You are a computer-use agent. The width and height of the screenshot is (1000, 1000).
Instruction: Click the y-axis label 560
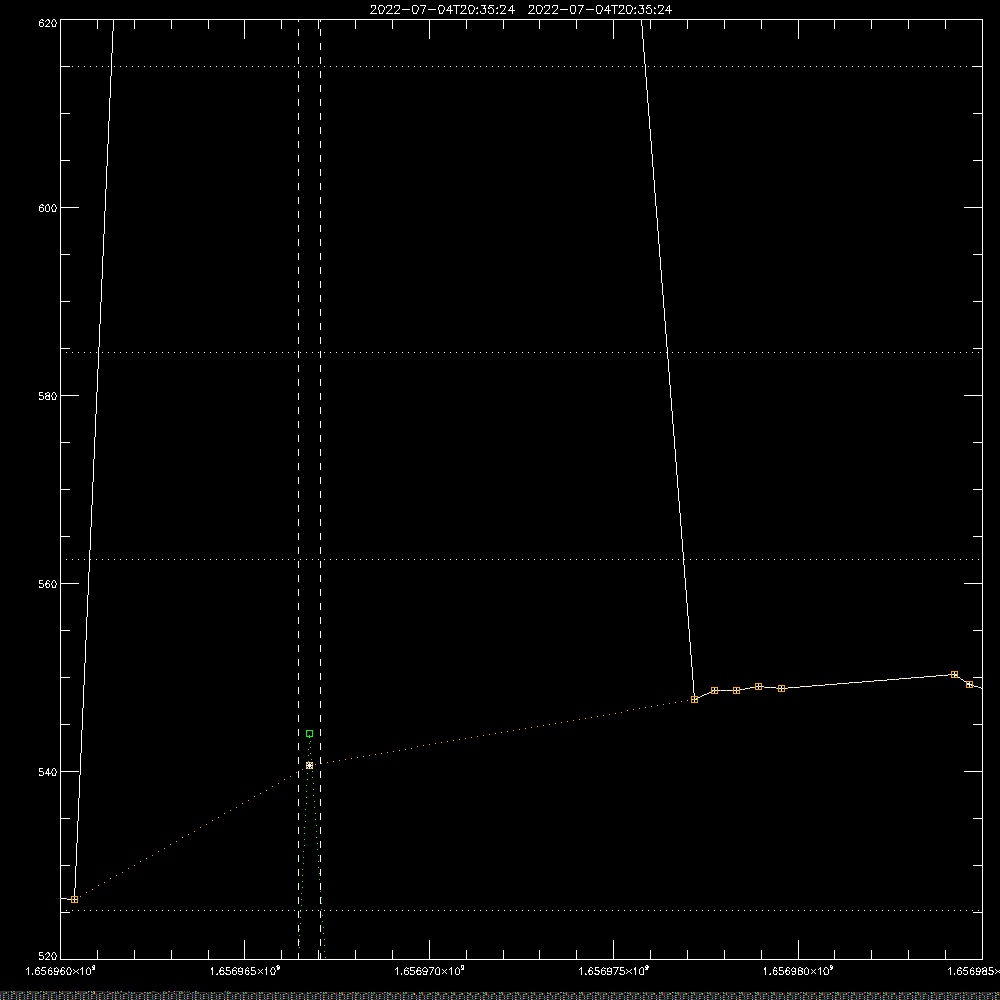48,584
